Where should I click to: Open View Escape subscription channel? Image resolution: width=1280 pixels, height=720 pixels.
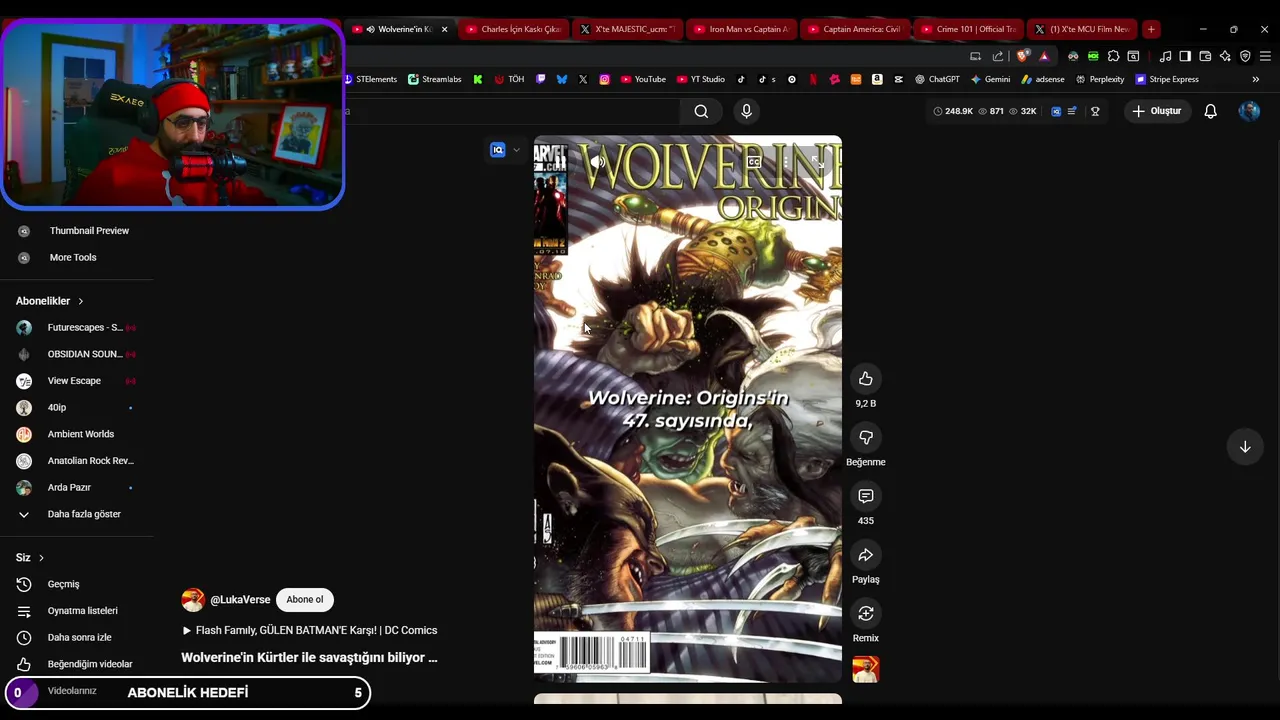[x=76, y=381]
